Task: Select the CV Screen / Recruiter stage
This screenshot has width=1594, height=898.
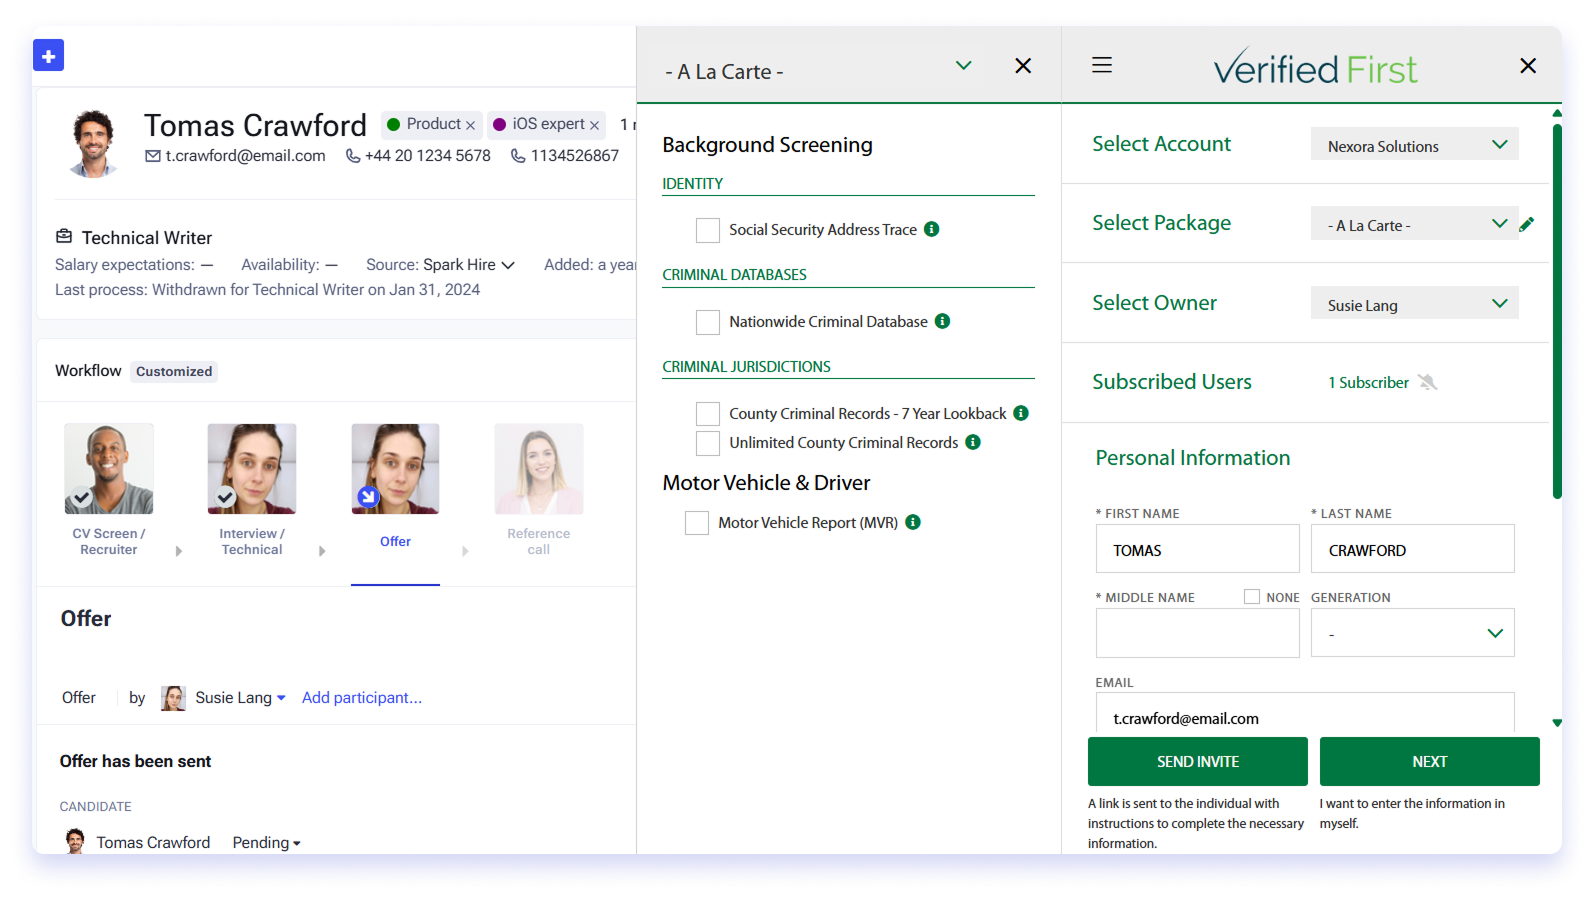Action: [x=109, y=490]
